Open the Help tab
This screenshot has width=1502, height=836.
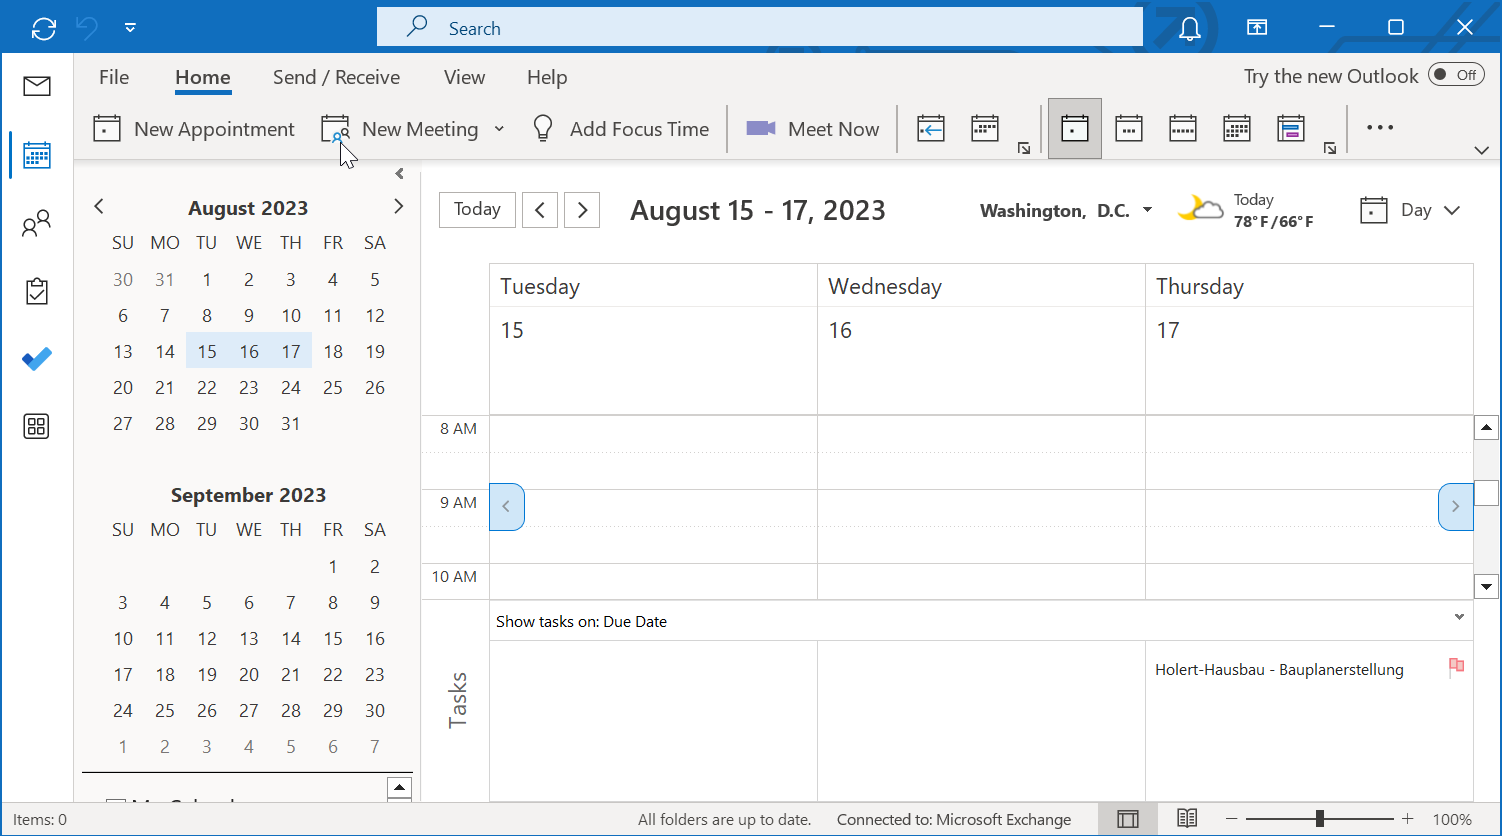pos(547,77)
